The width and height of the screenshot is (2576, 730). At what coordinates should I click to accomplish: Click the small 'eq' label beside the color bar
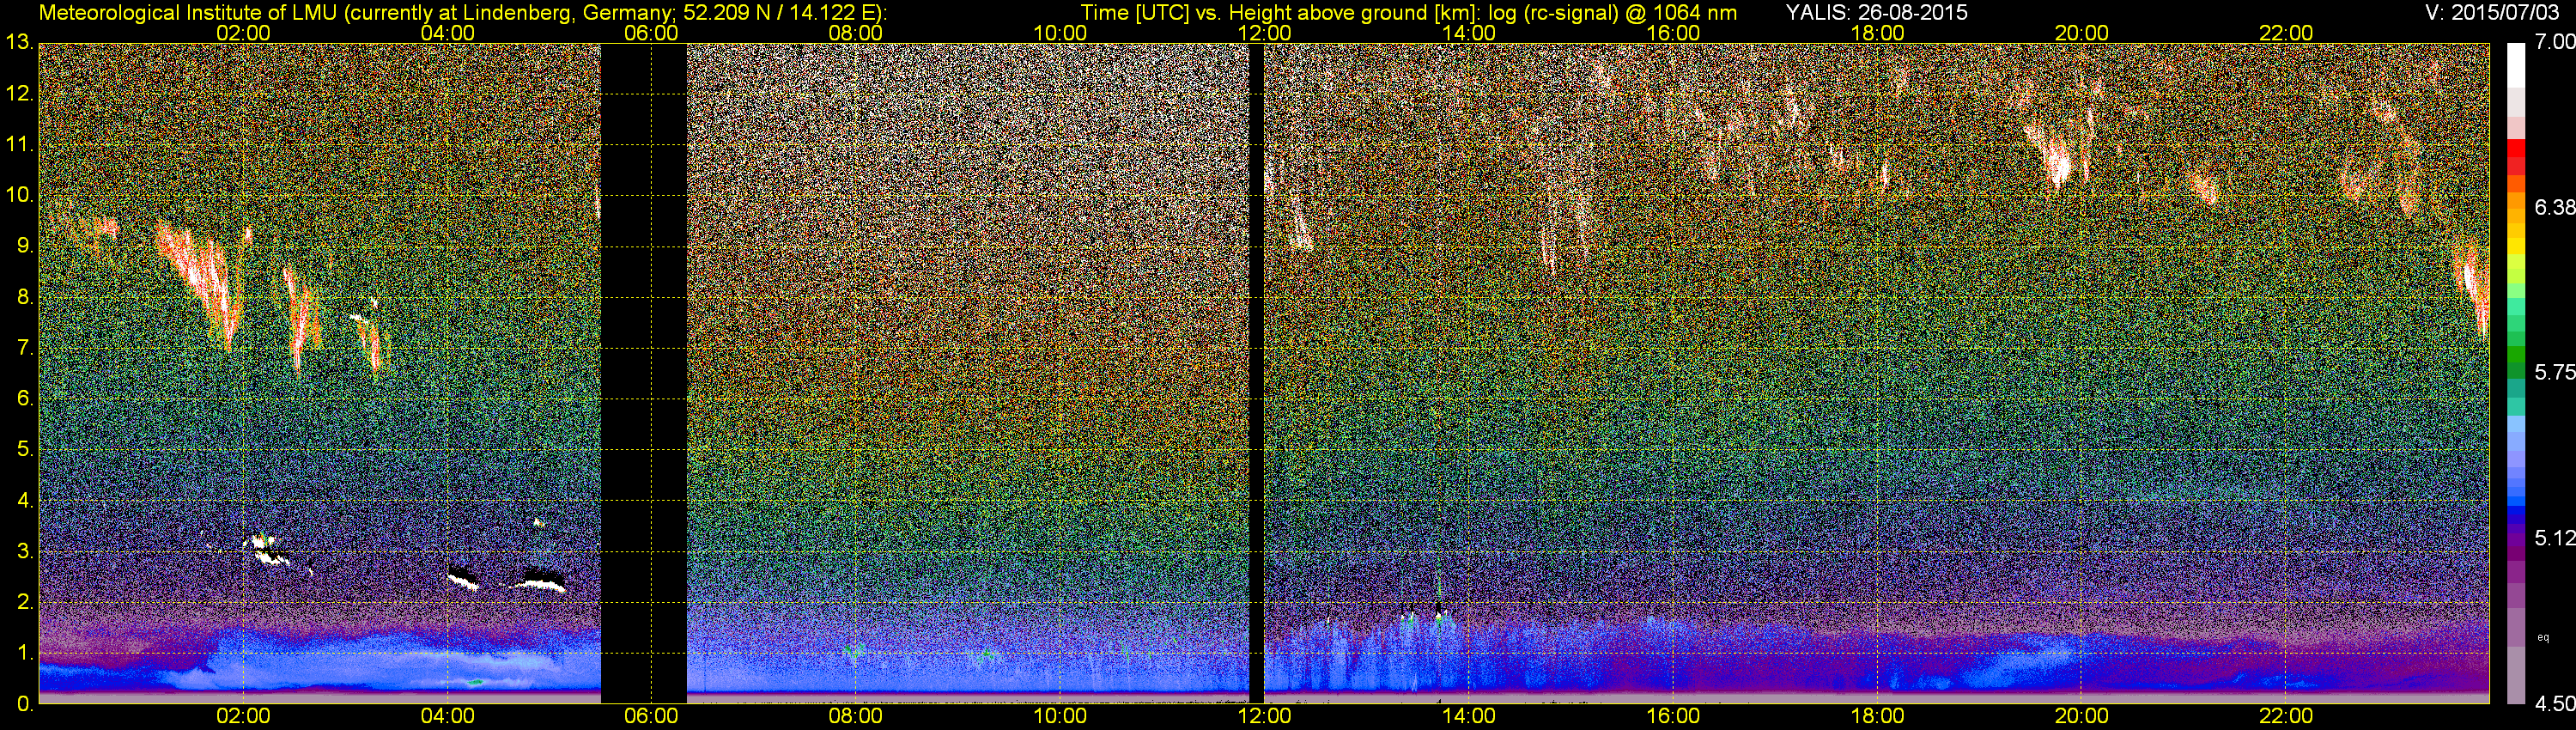click(x=2543, y=637)
